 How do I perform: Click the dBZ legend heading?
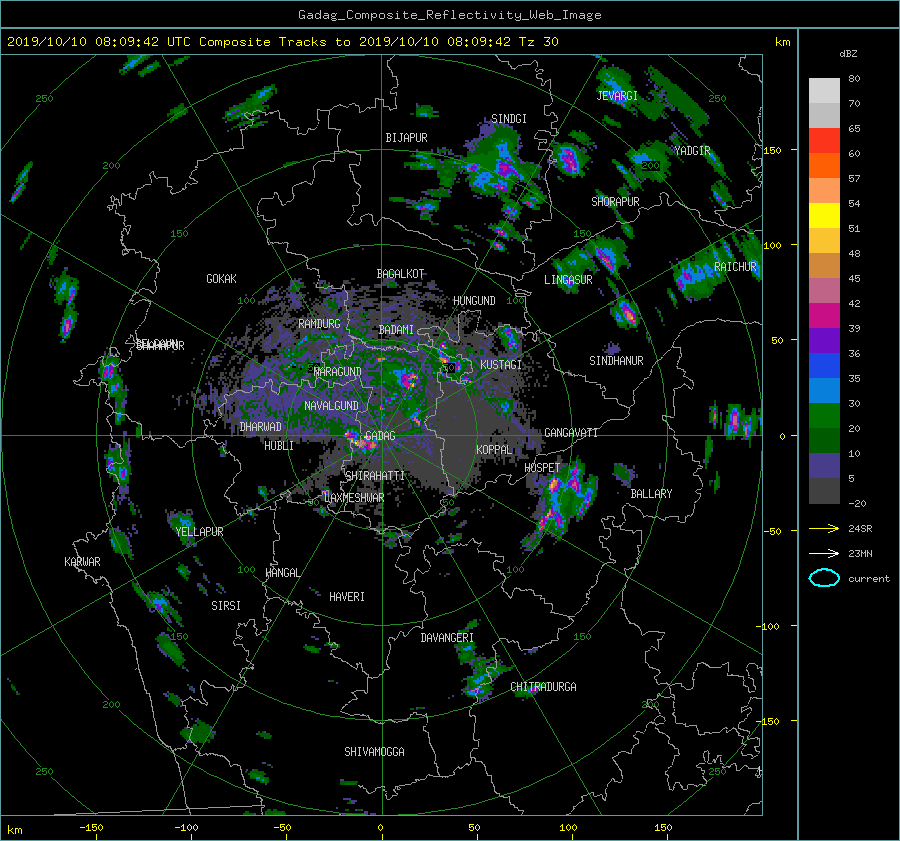[848, 54]
